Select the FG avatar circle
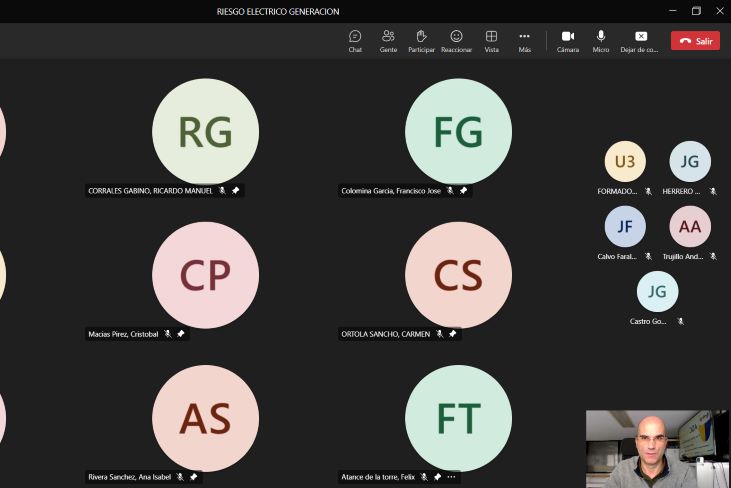 tap(459, 132)
